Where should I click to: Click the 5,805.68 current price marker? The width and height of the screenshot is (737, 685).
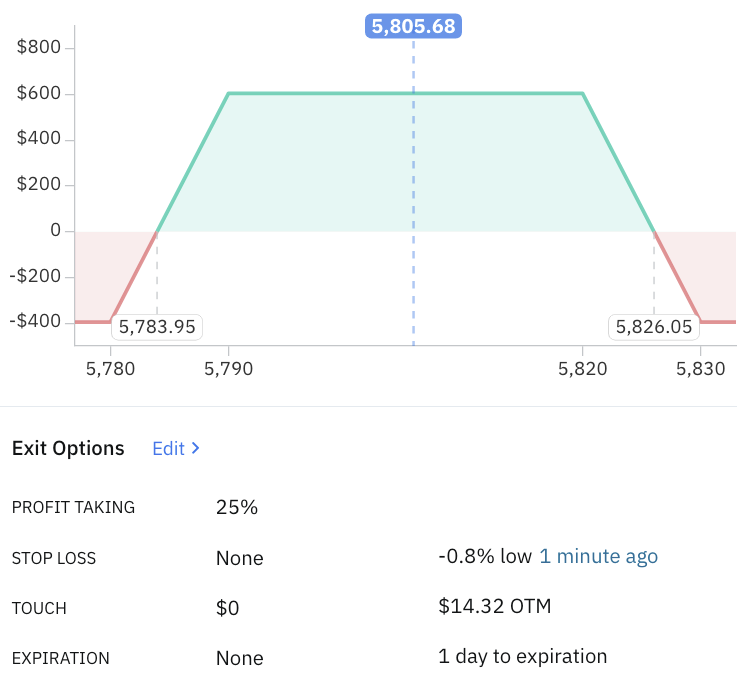[413, 27]
